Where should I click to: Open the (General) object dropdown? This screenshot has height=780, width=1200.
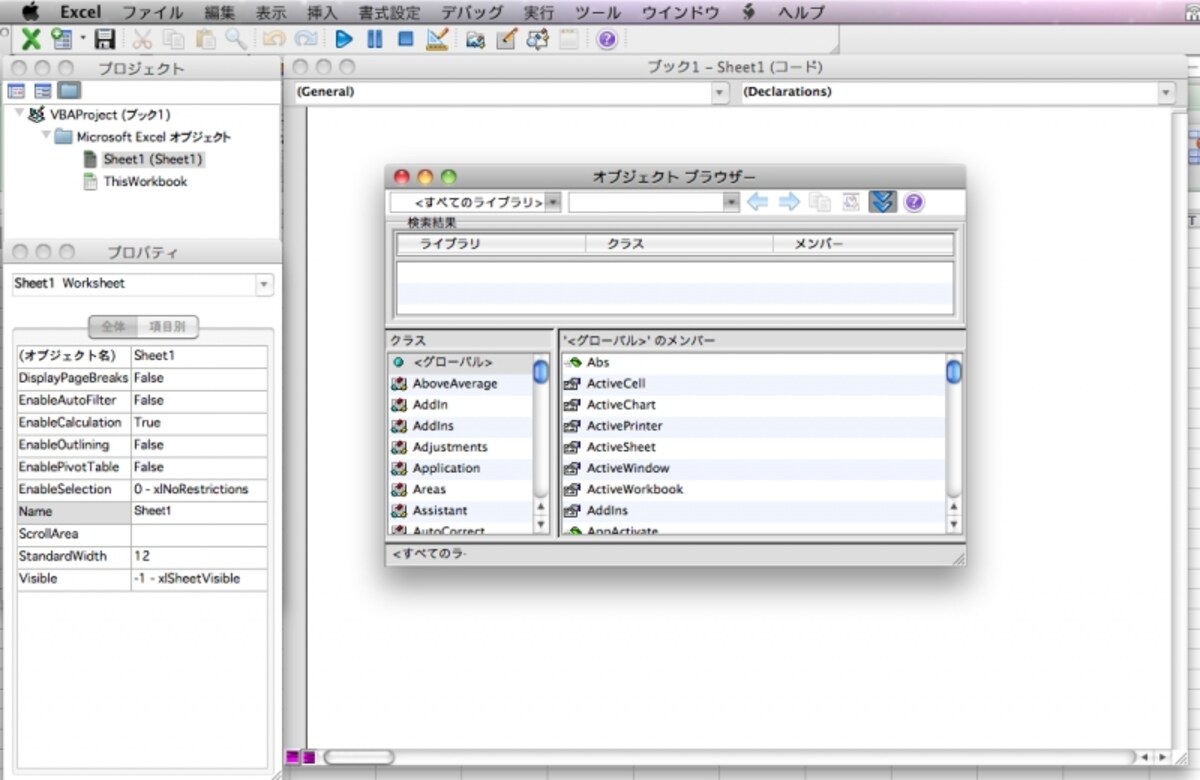click(x=719, y=92)
